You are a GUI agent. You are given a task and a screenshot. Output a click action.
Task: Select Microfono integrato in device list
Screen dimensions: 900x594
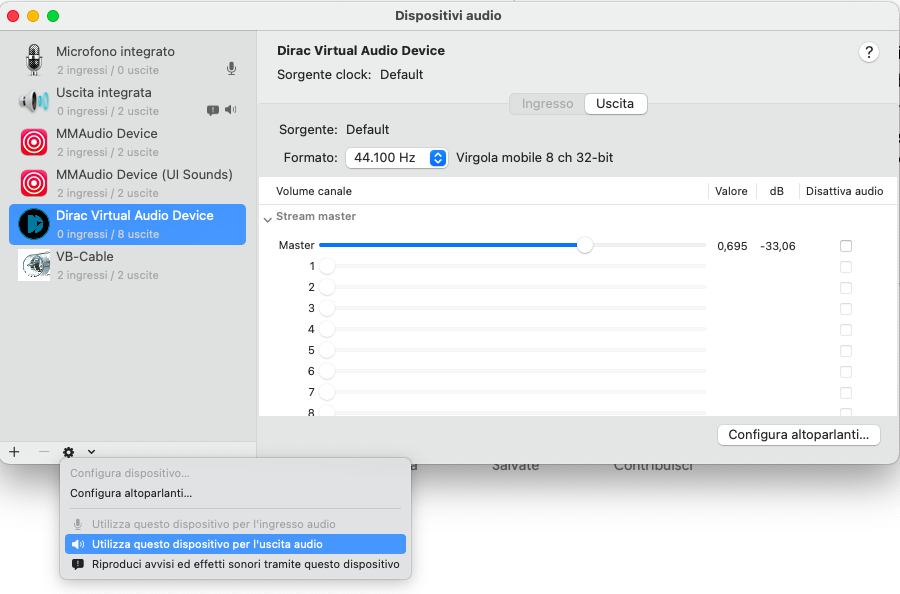[x=127, y=60]
